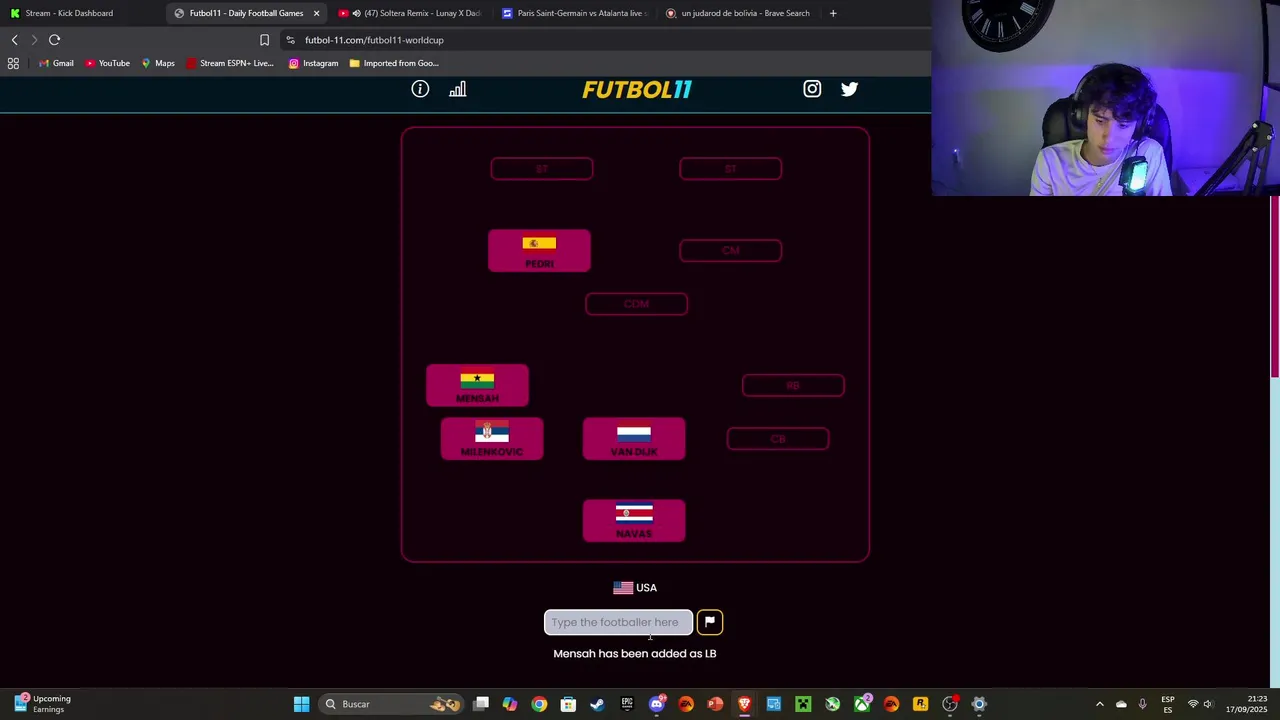This screenshot has height=720, width=1280.
Task: Click the FUTBOL11 logo
Action: click(637, 89)
